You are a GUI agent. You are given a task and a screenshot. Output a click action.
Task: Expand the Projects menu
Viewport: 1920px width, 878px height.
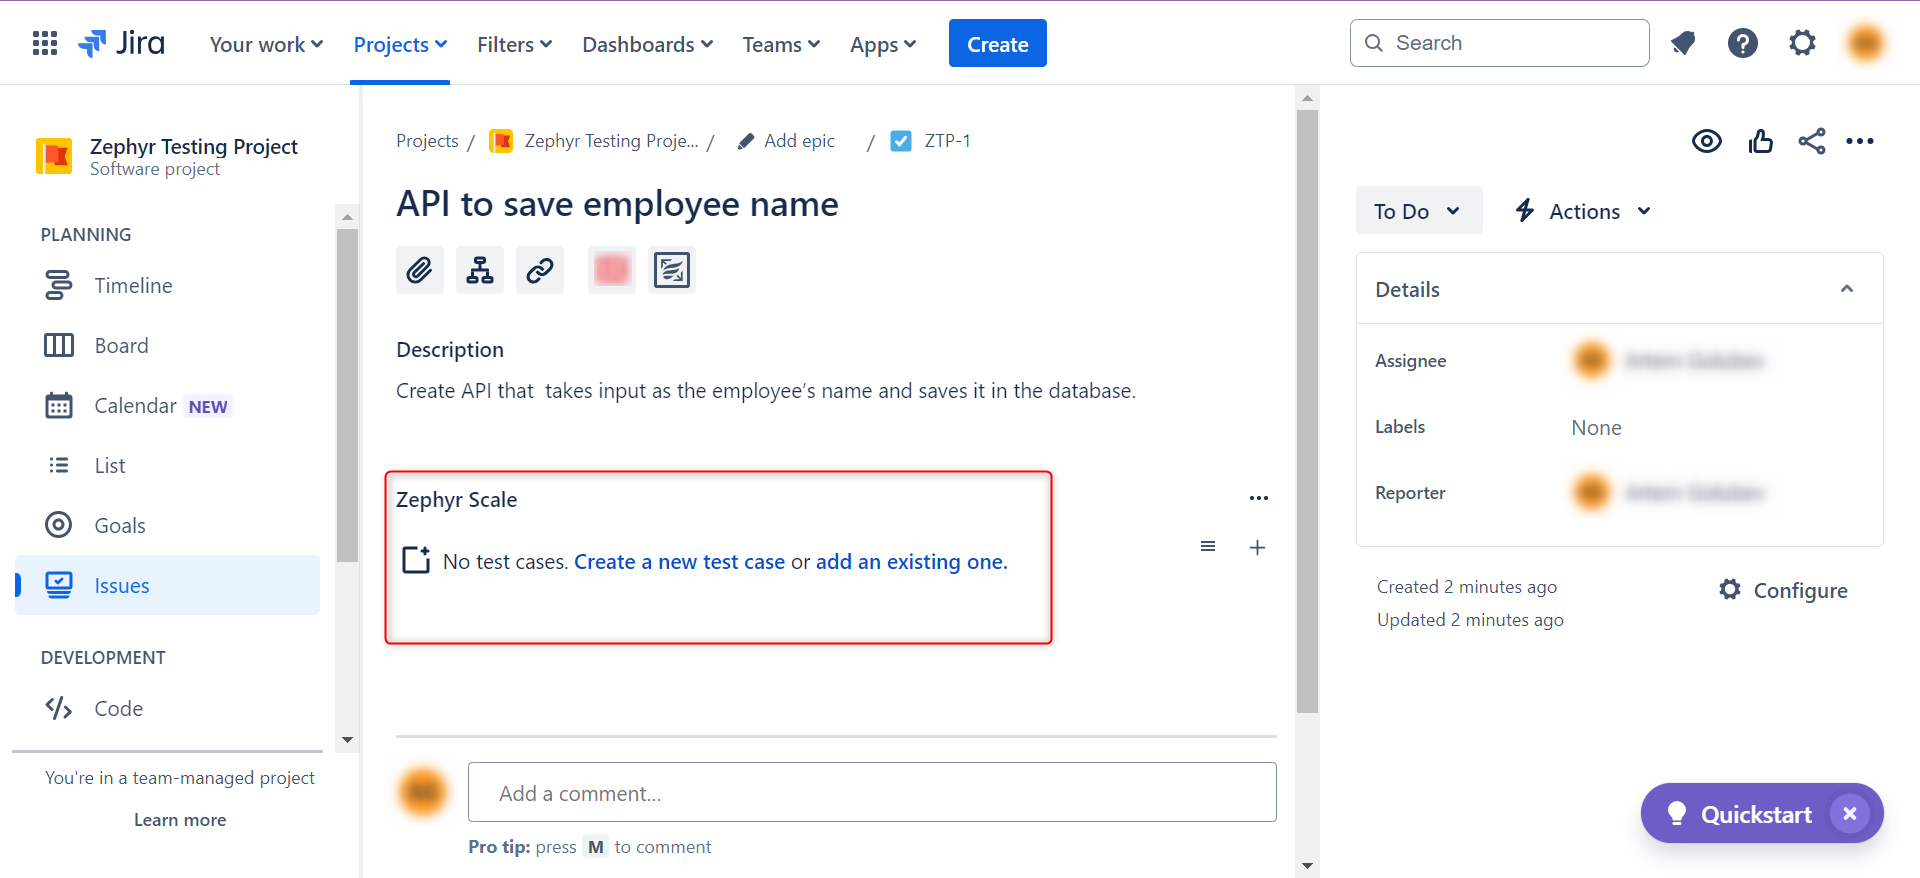pos(400,44)
